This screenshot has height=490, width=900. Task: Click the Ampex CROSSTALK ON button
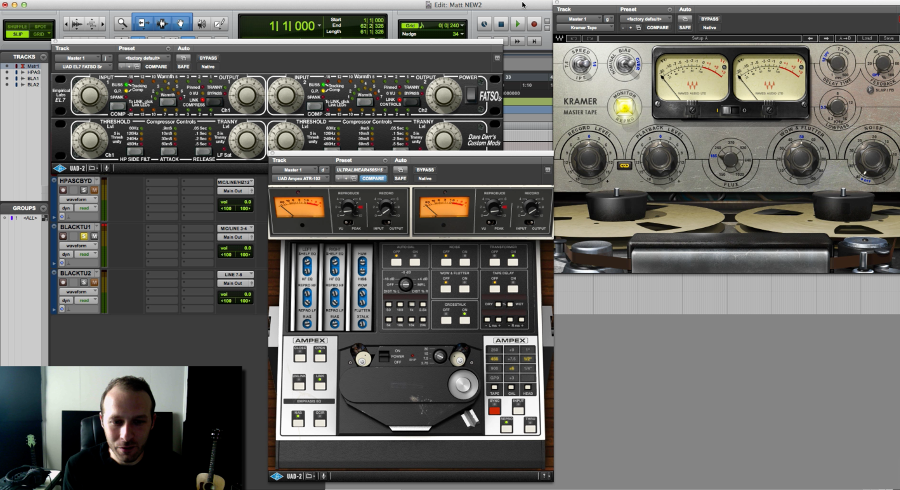point(464,320)
